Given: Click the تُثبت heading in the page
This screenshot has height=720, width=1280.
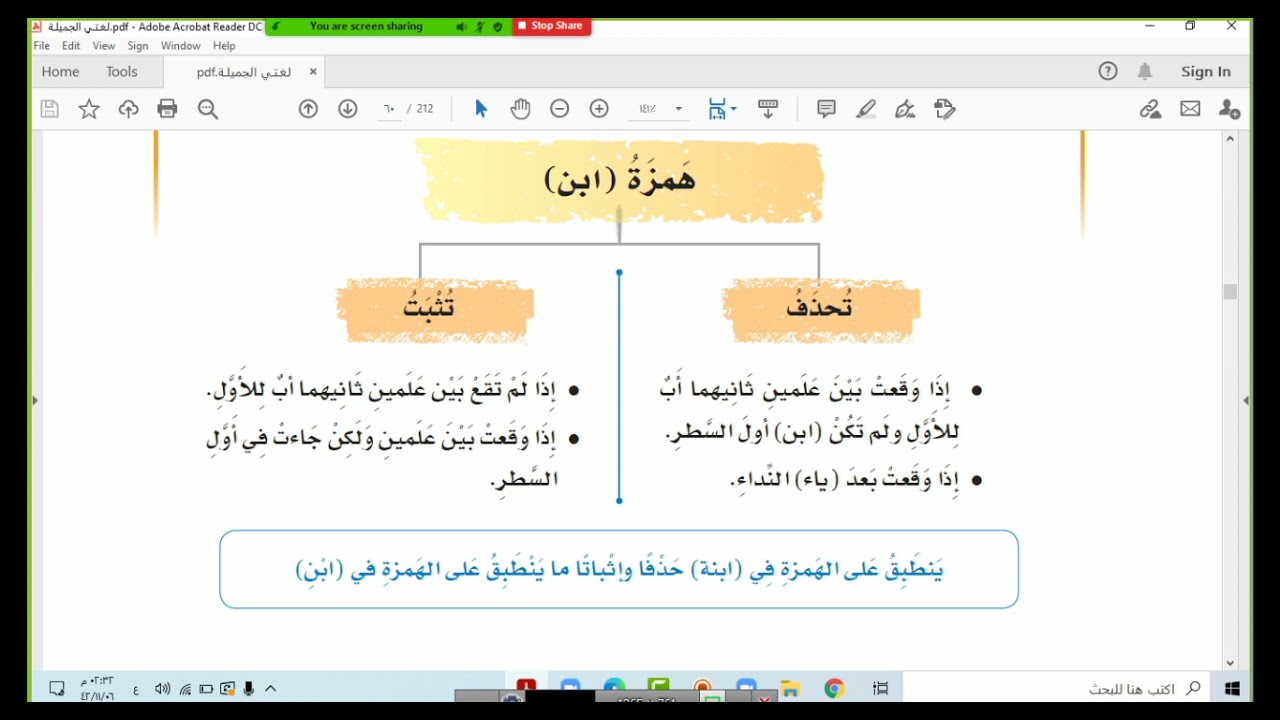Looking at the screenshot, I should tap(429, 305).
